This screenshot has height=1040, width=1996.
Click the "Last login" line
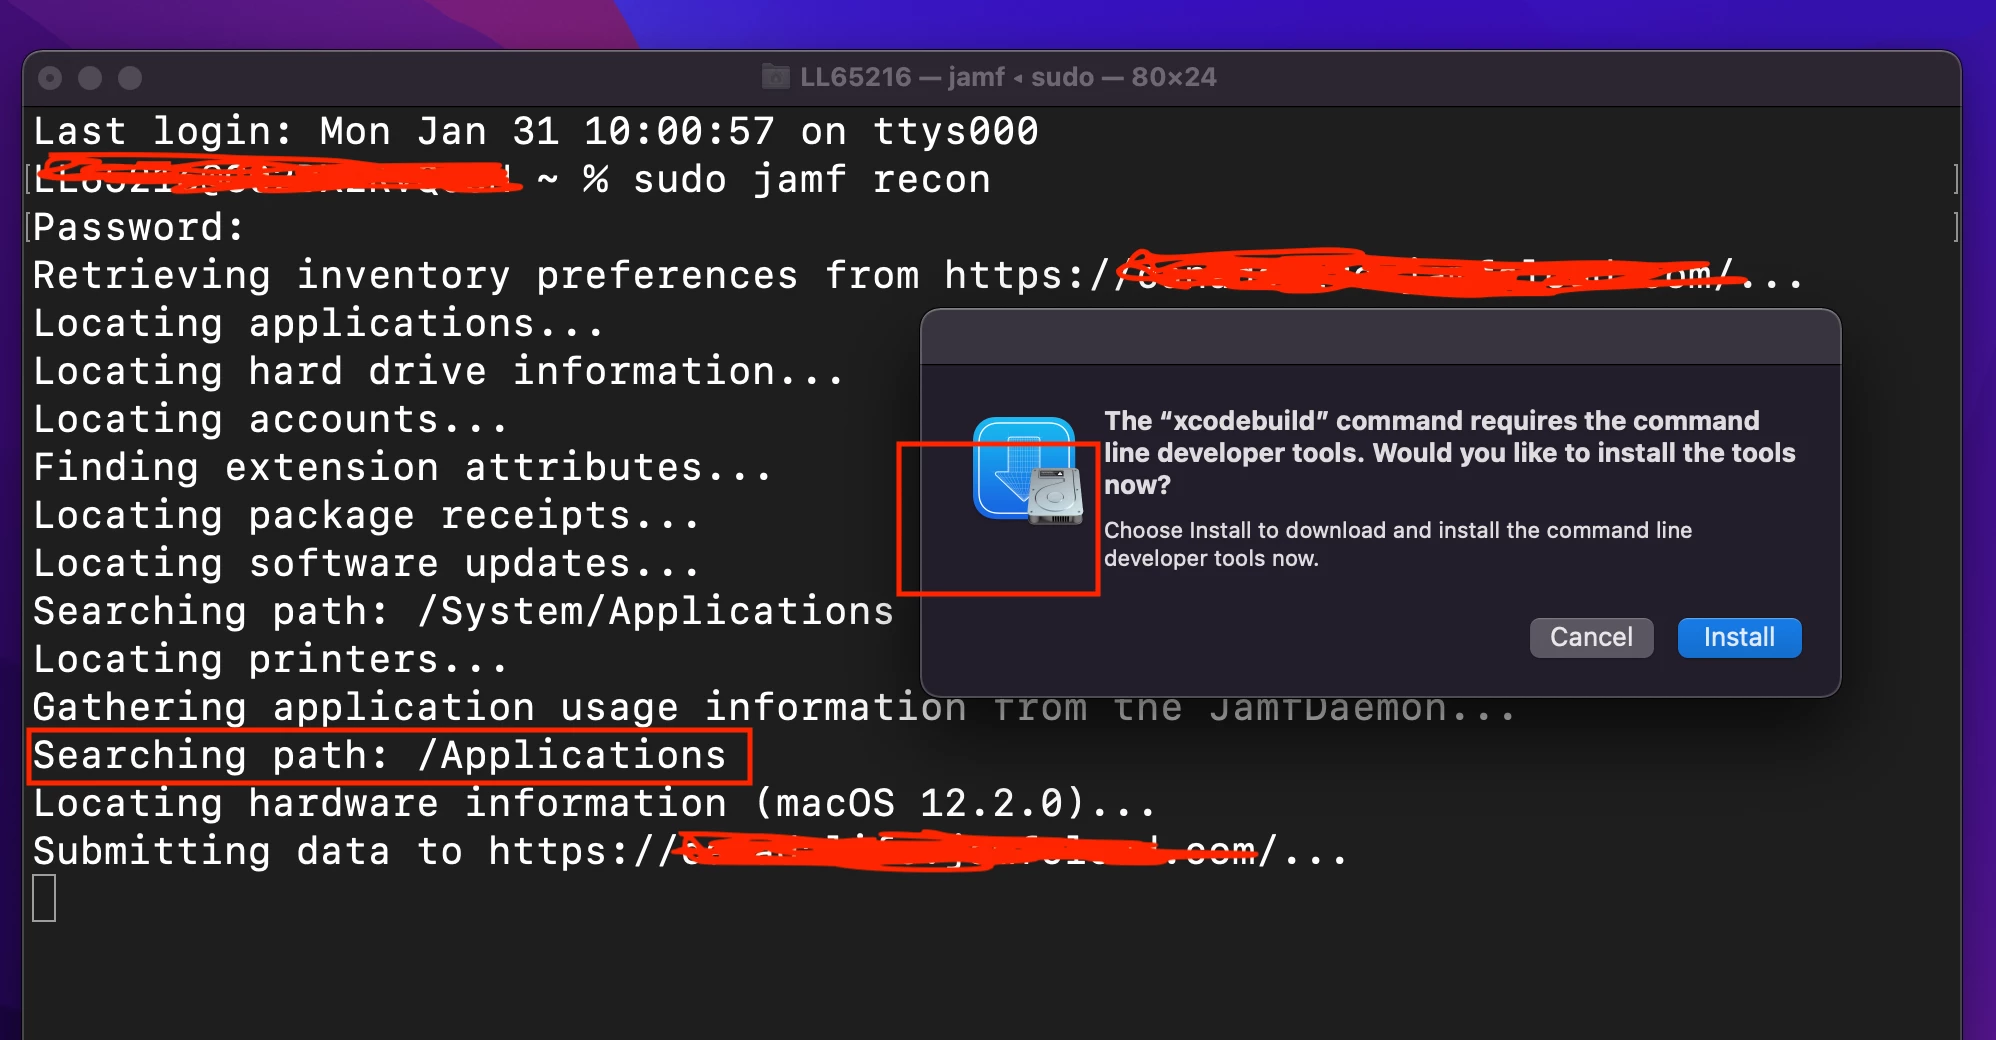pyautogui.click(x=536, y=132)
